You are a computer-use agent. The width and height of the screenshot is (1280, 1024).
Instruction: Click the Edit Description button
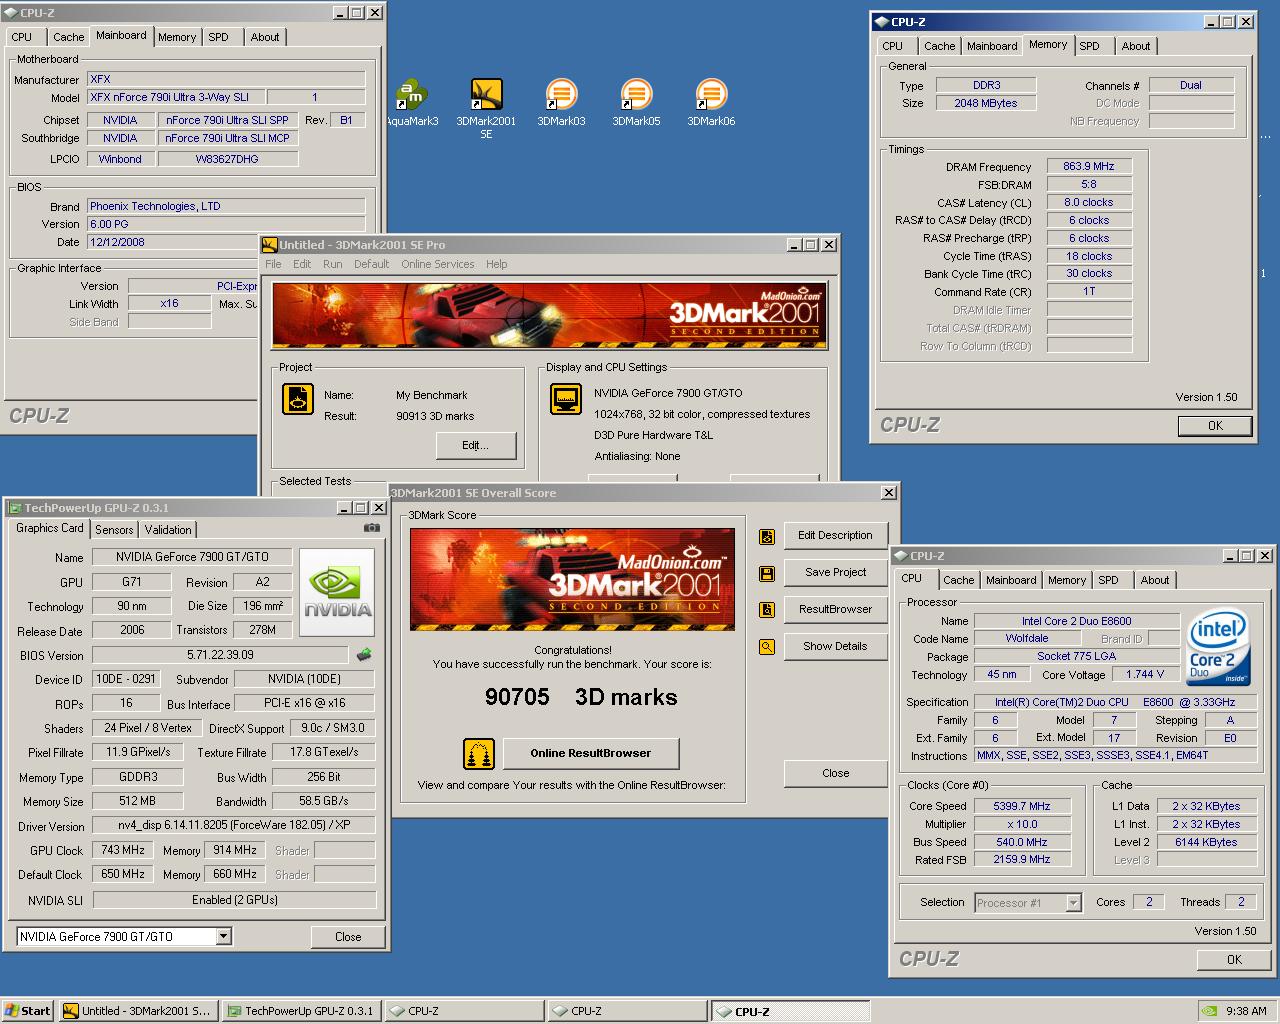[835, 536]
